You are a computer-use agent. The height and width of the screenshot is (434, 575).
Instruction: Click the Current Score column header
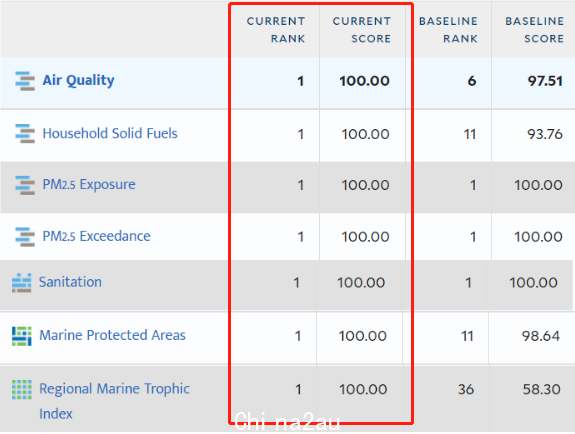[362, 30]
